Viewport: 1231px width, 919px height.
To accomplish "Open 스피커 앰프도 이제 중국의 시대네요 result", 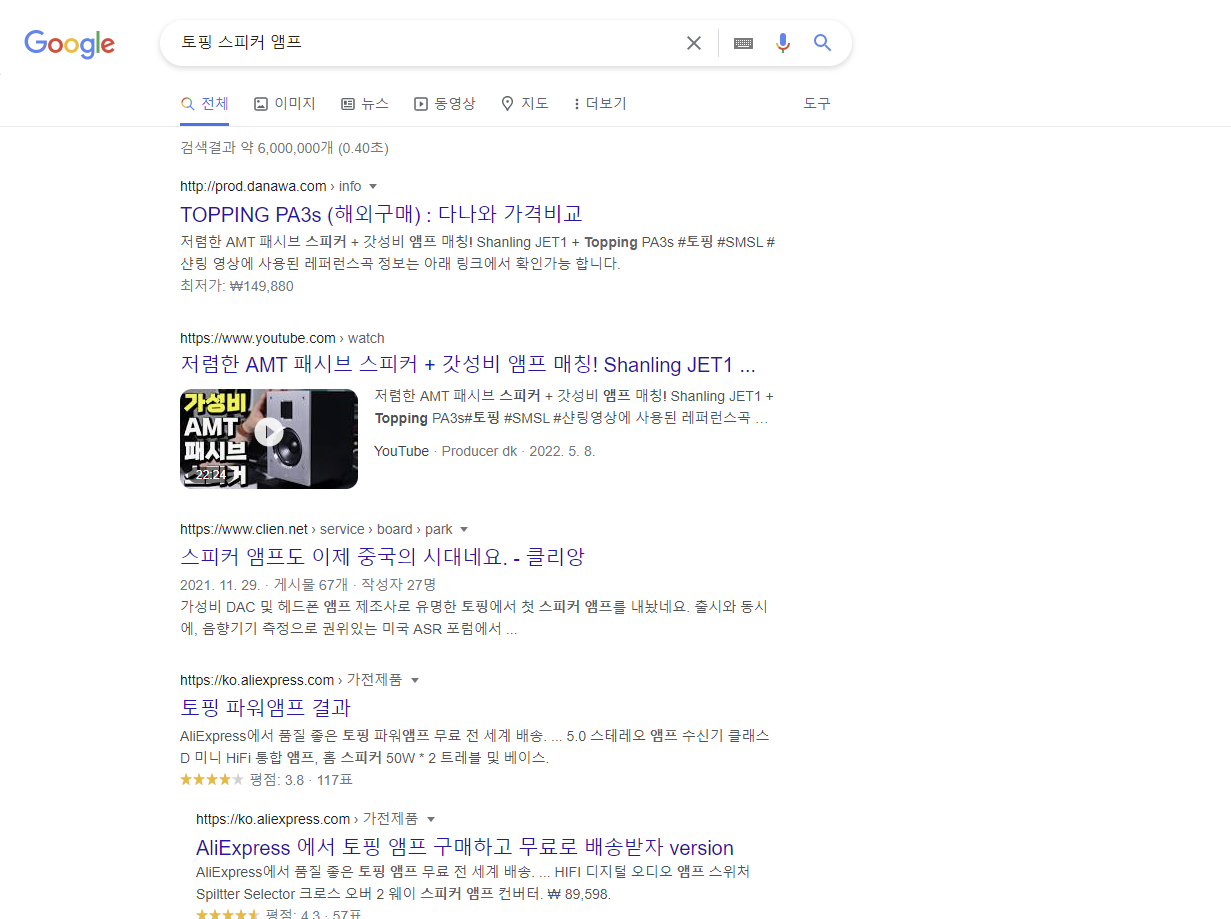I will 382,557.
